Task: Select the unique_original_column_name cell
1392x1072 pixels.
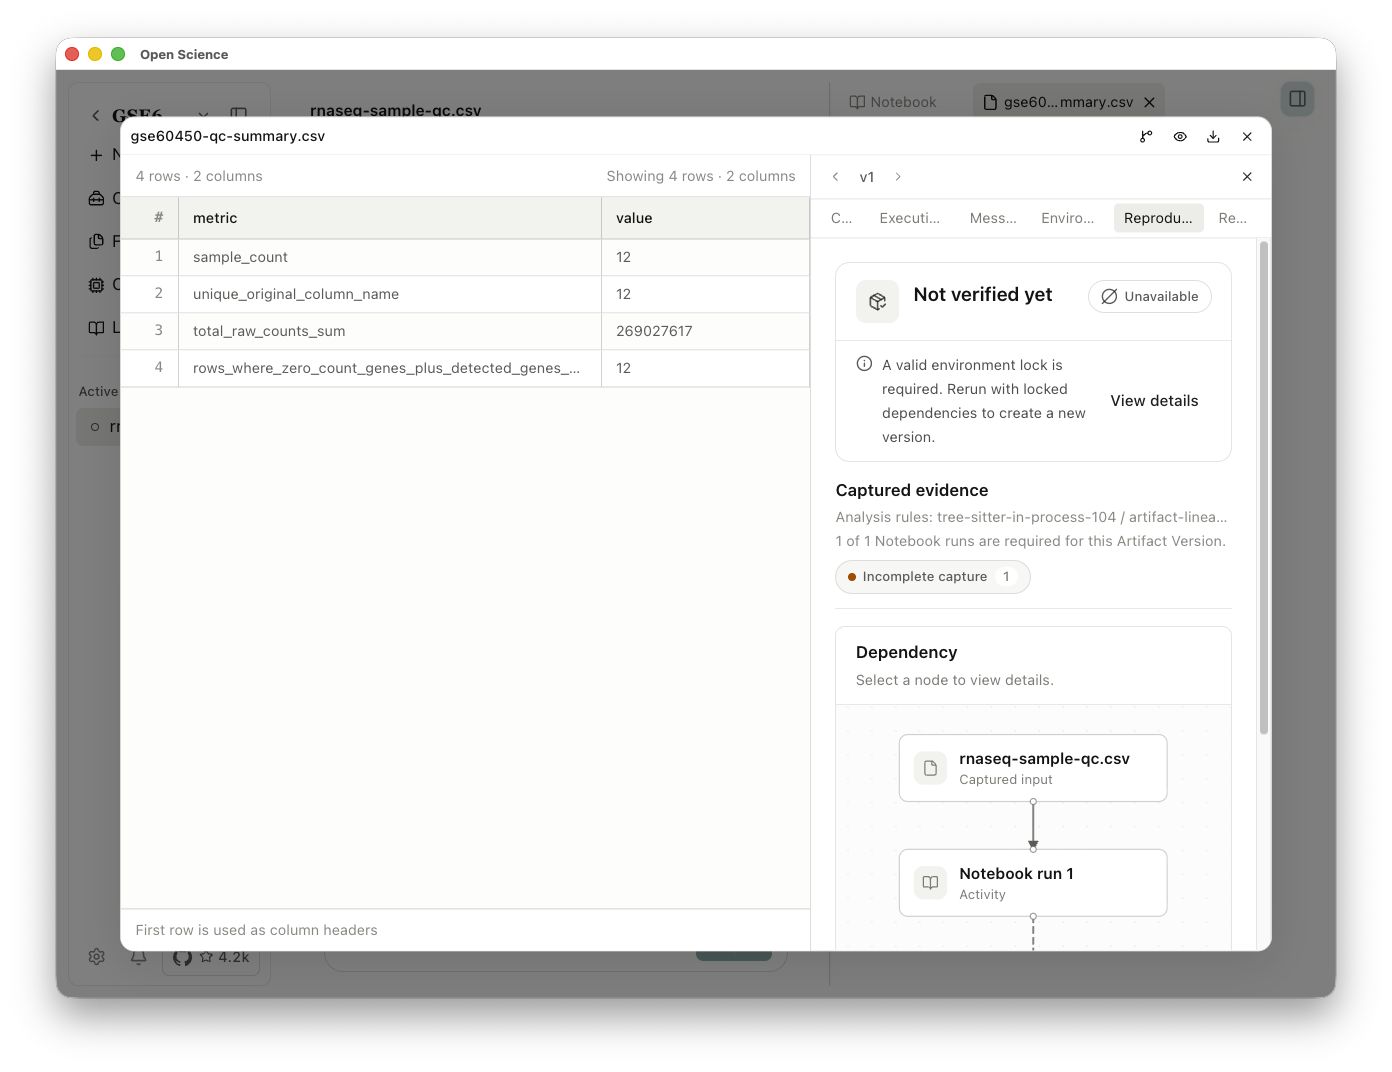Action: (x=390, y=294)
